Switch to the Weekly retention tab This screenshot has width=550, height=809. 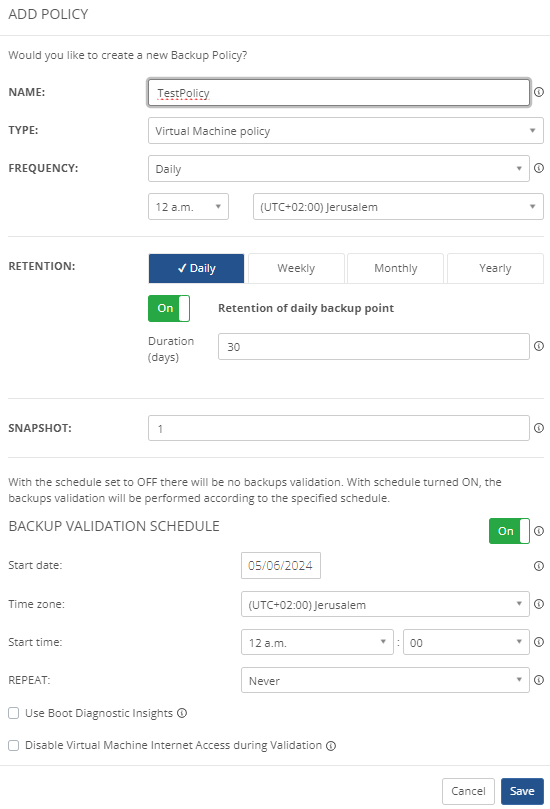(x=296, y=268)
